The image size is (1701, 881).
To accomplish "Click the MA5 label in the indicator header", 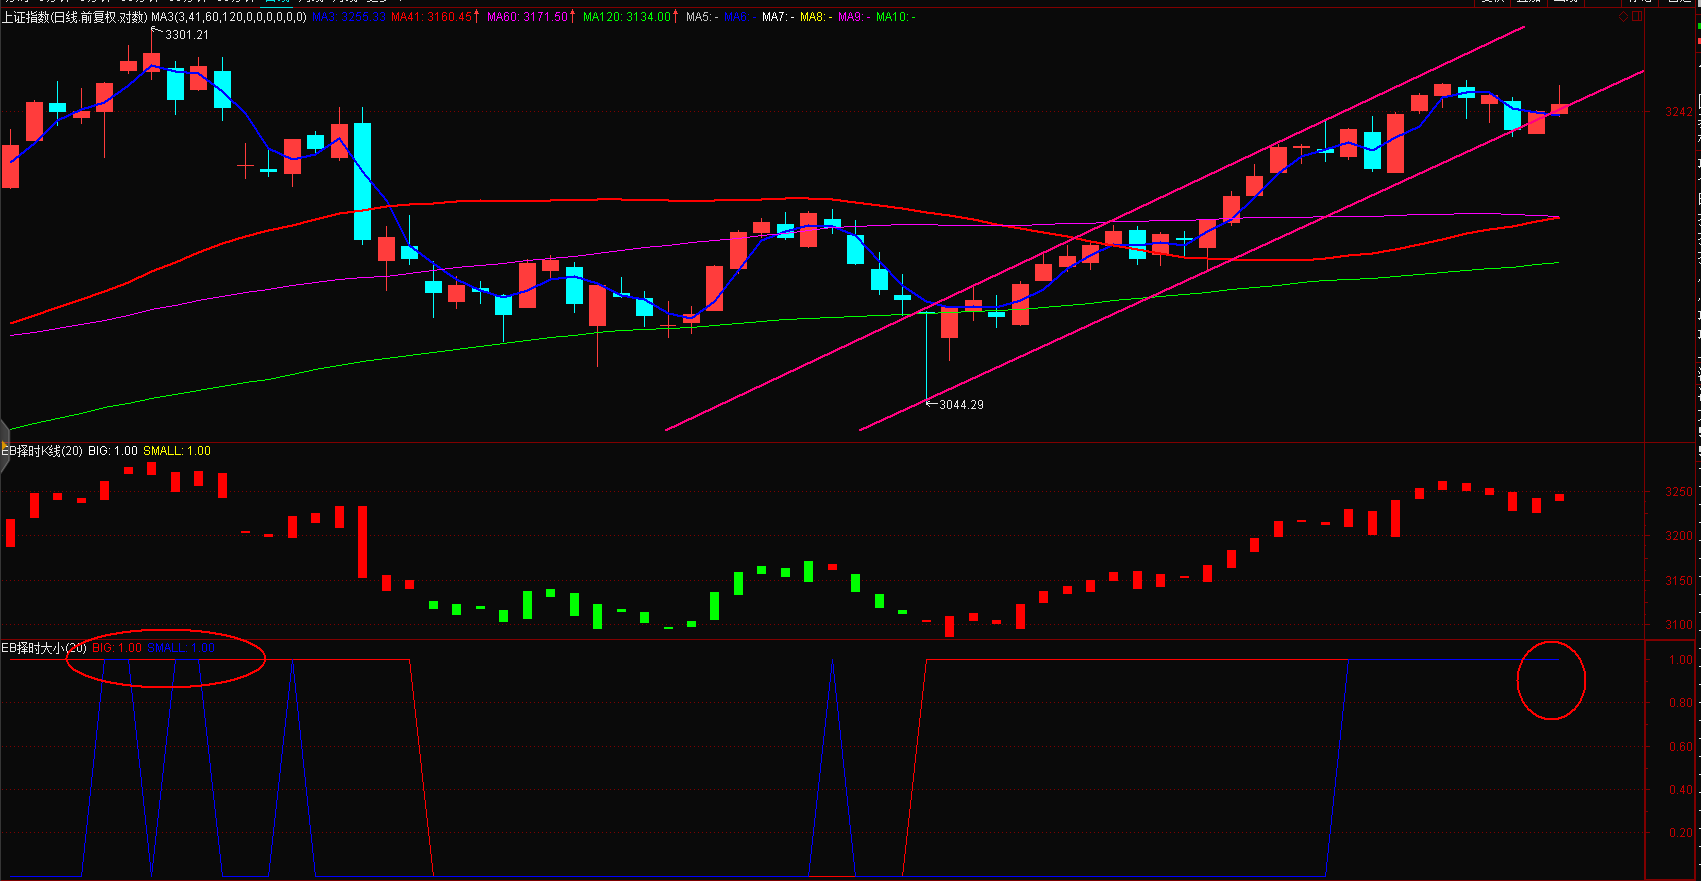I will [x=702, y=17].
